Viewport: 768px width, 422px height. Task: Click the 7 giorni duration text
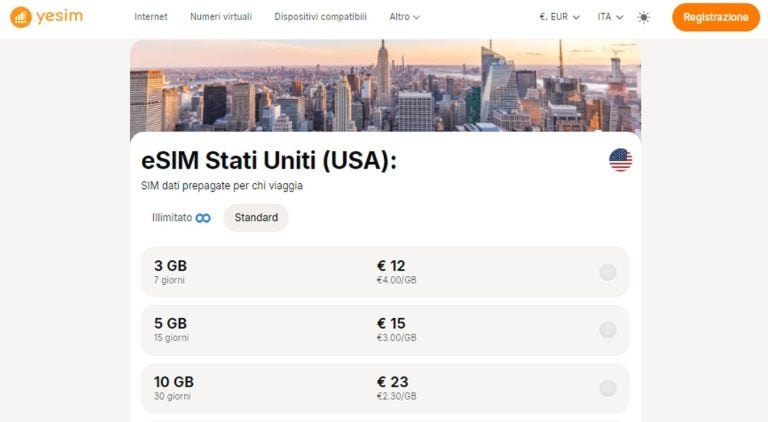tap(169, 281)
